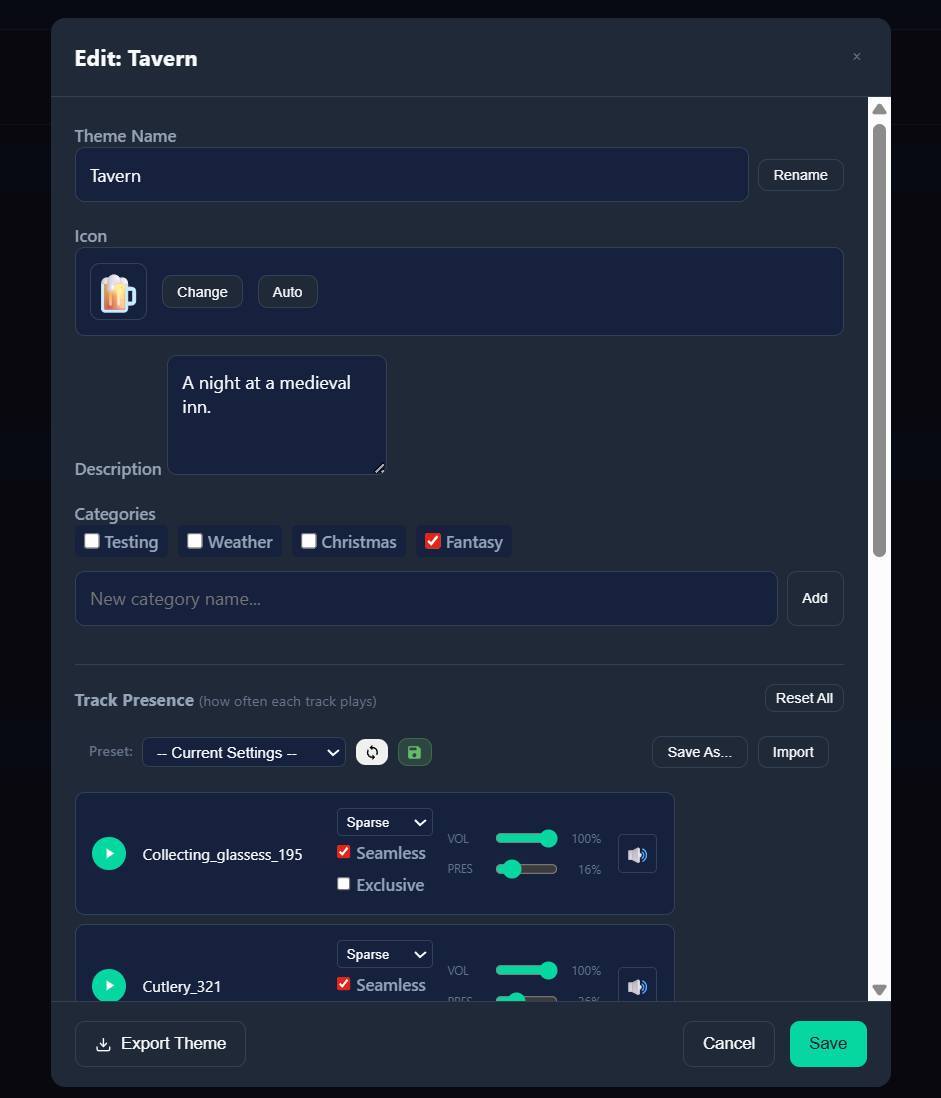The width and height of the screenshot is (941, 1098).
Task: Enable Exclusive for Collecting_glassess_195
Action: click(344, 884)
